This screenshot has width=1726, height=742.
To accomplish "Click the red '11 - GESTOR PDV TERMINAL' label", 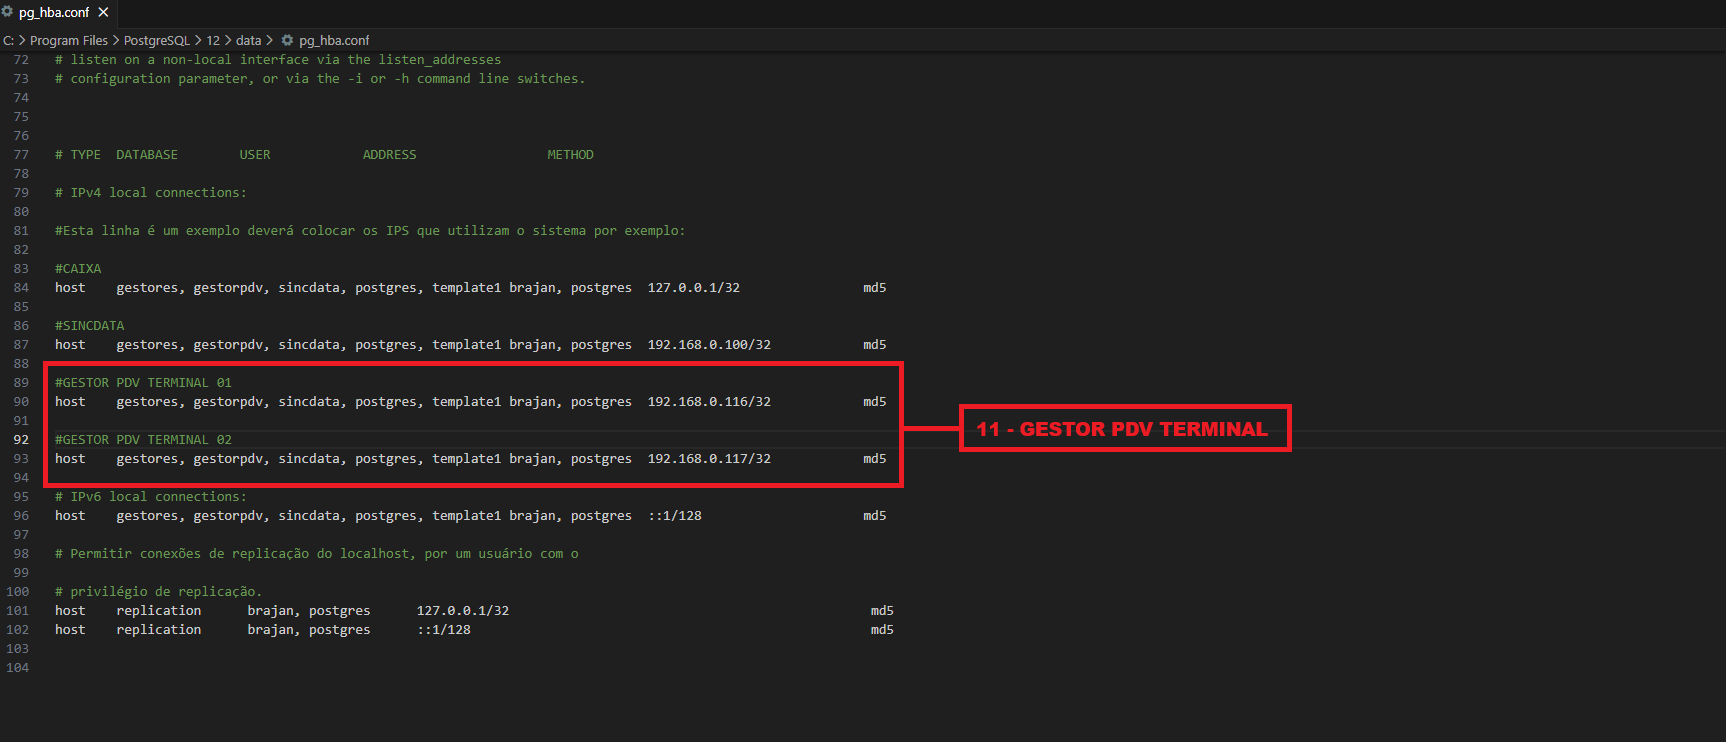I will click(1124, 429).
